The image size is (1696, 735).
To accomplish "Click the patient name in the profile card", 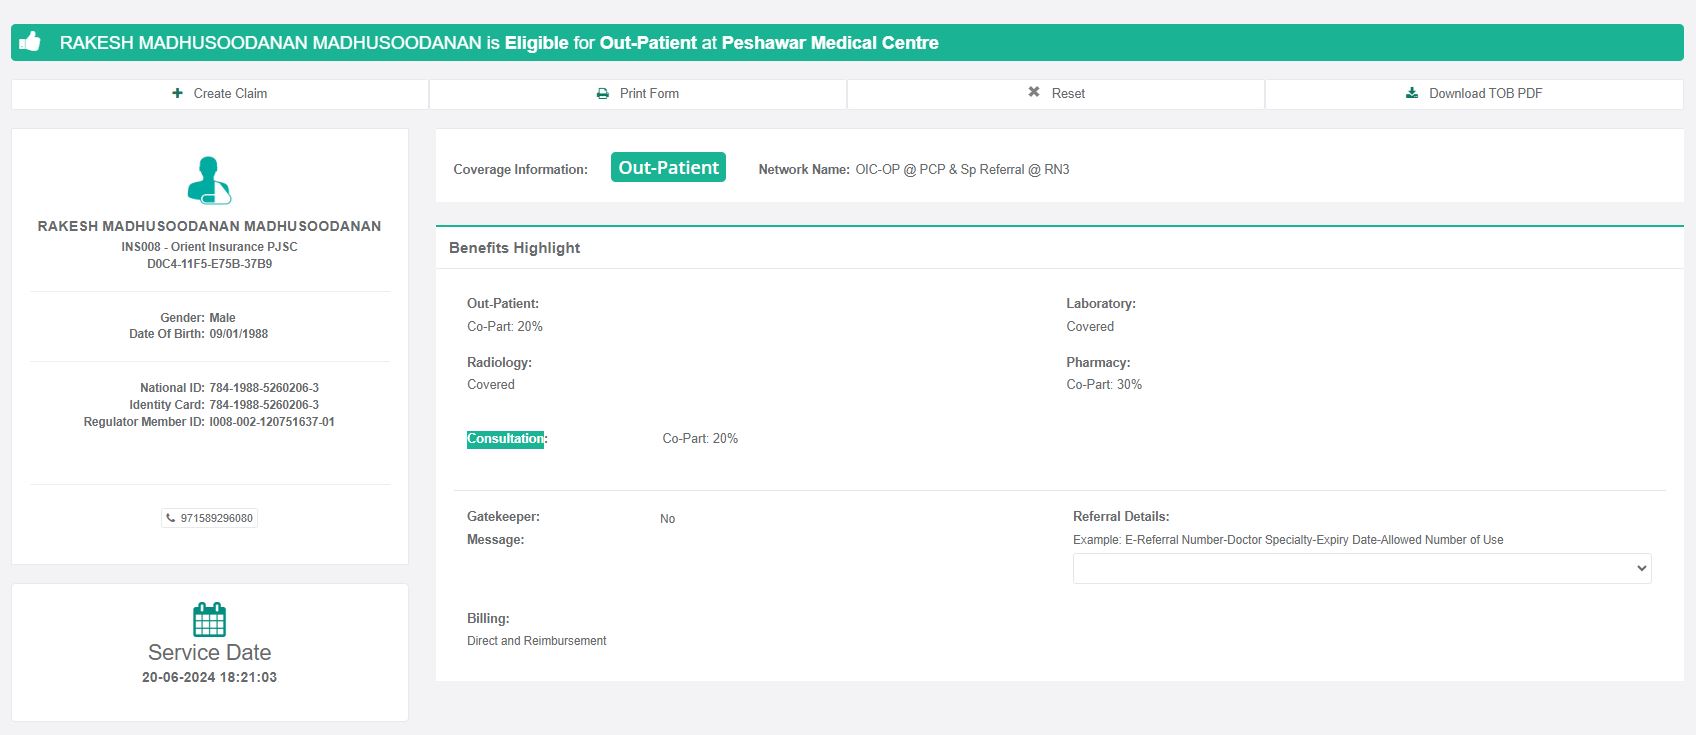I will point(209,226).
